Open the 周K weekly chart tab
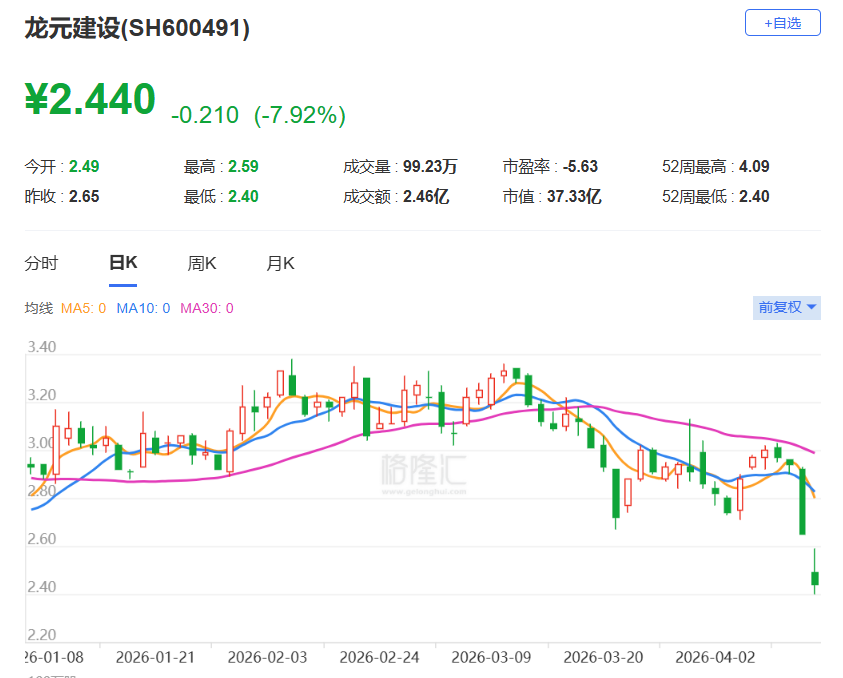Viewport: 843px width, 678px height. [202, 263]
